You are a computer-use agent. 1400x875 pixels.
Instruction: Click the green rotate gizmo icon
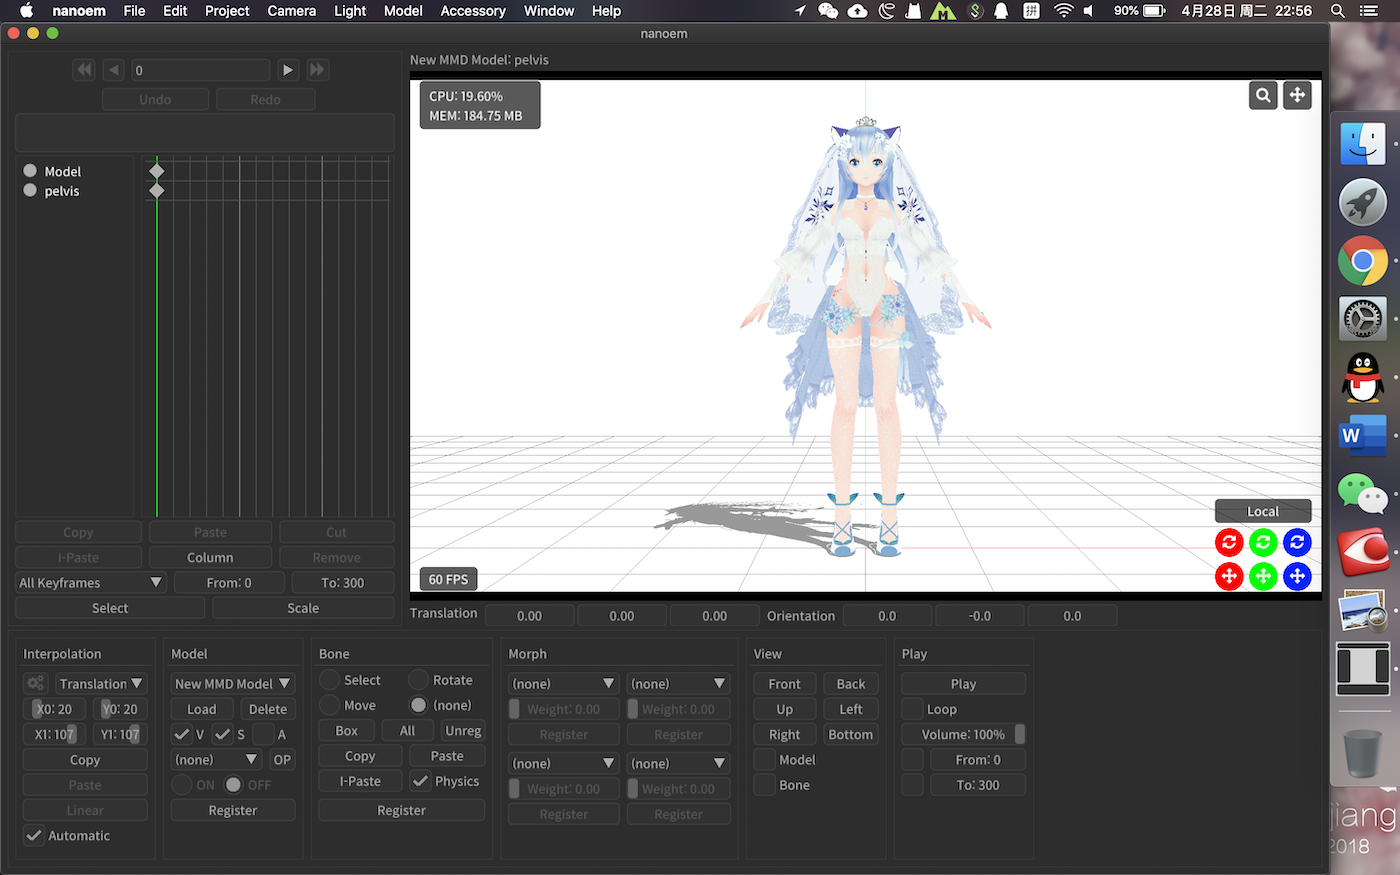tap(1263, 542)
